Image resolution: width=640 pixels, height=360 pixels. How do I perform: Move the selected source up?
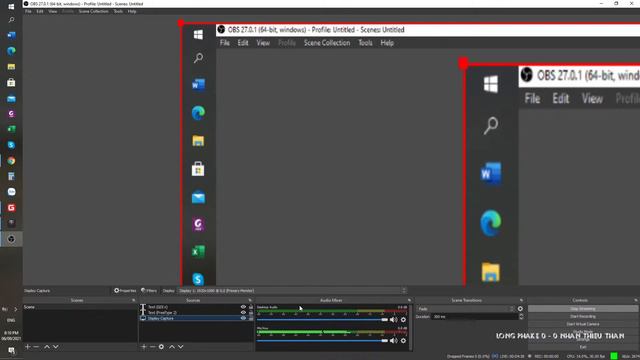point(172,347)
